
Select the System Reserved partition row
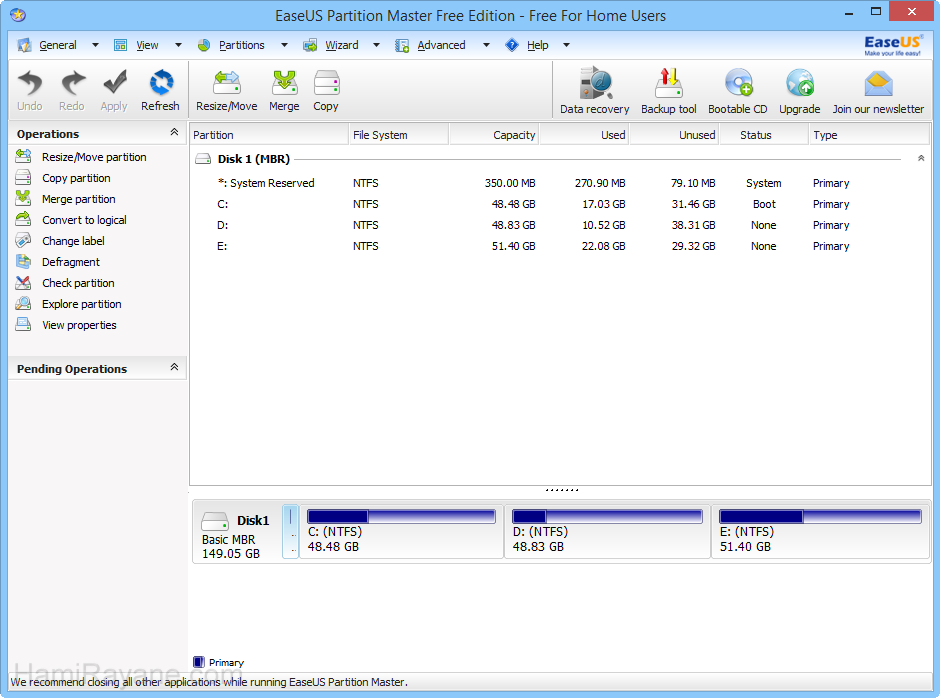[x=558, y=183]
